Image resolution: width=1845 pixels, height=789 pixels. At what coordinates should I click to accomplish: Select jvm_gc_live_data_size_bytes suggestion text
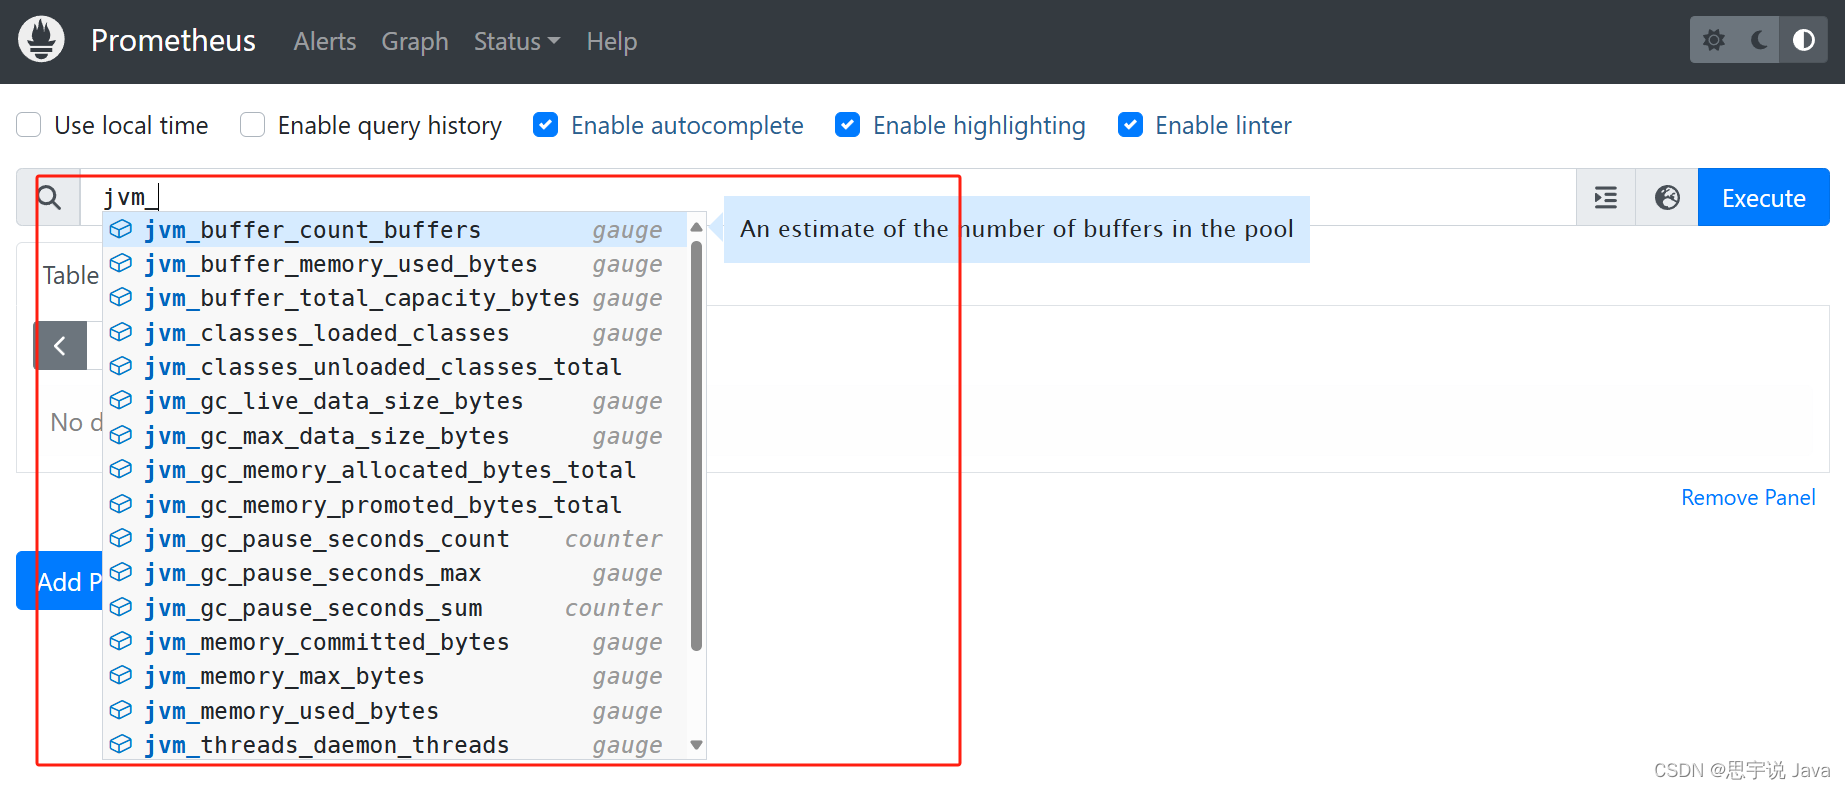coord(333,401)
